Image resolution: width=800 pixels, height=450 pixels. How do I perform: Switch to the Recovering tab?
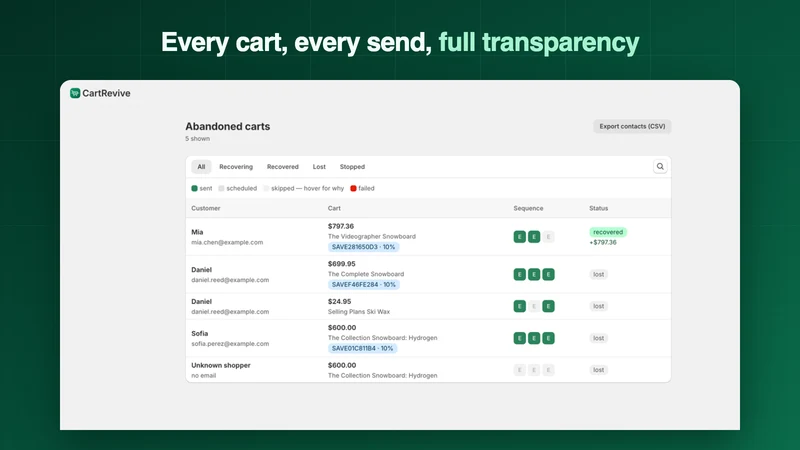pos(236,167)
